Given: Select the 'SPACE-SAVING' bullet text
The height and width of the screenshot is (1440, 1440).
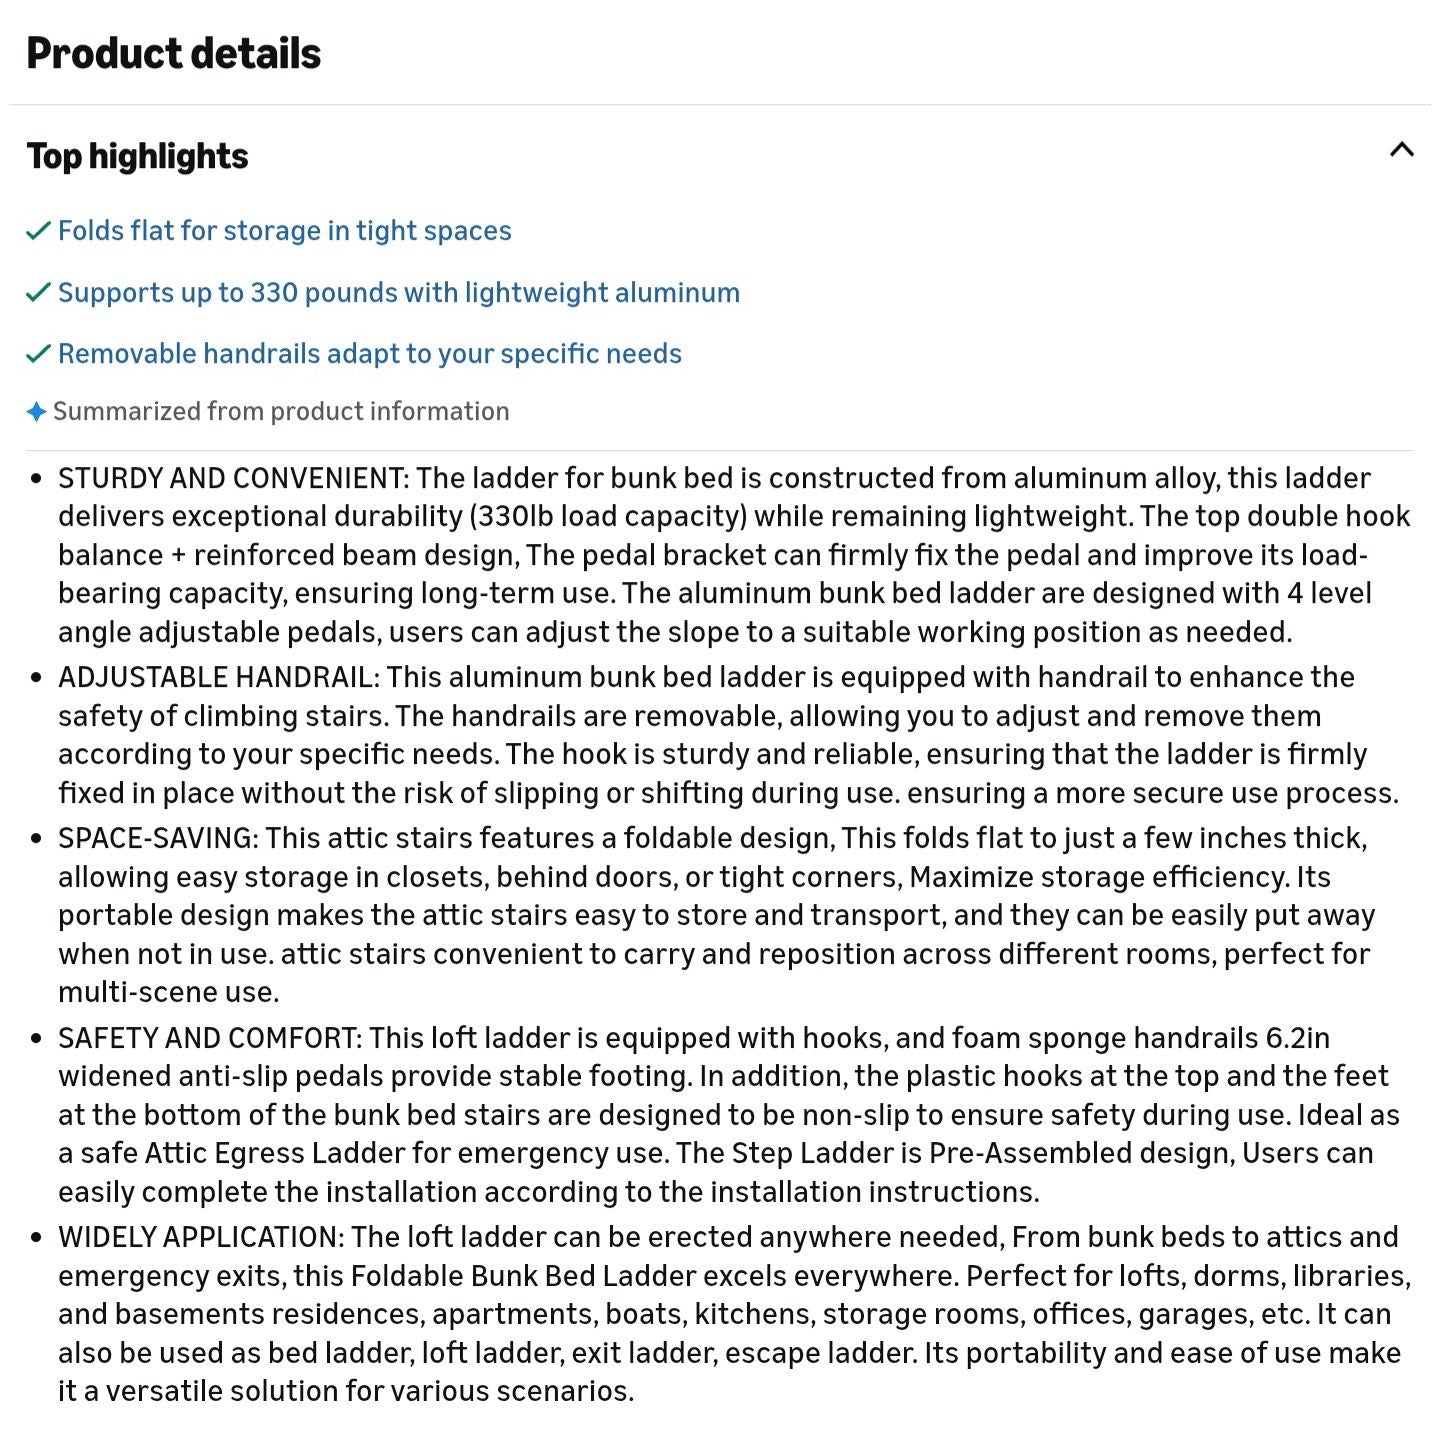Looking at the screenshot, I should click(716, 915).
